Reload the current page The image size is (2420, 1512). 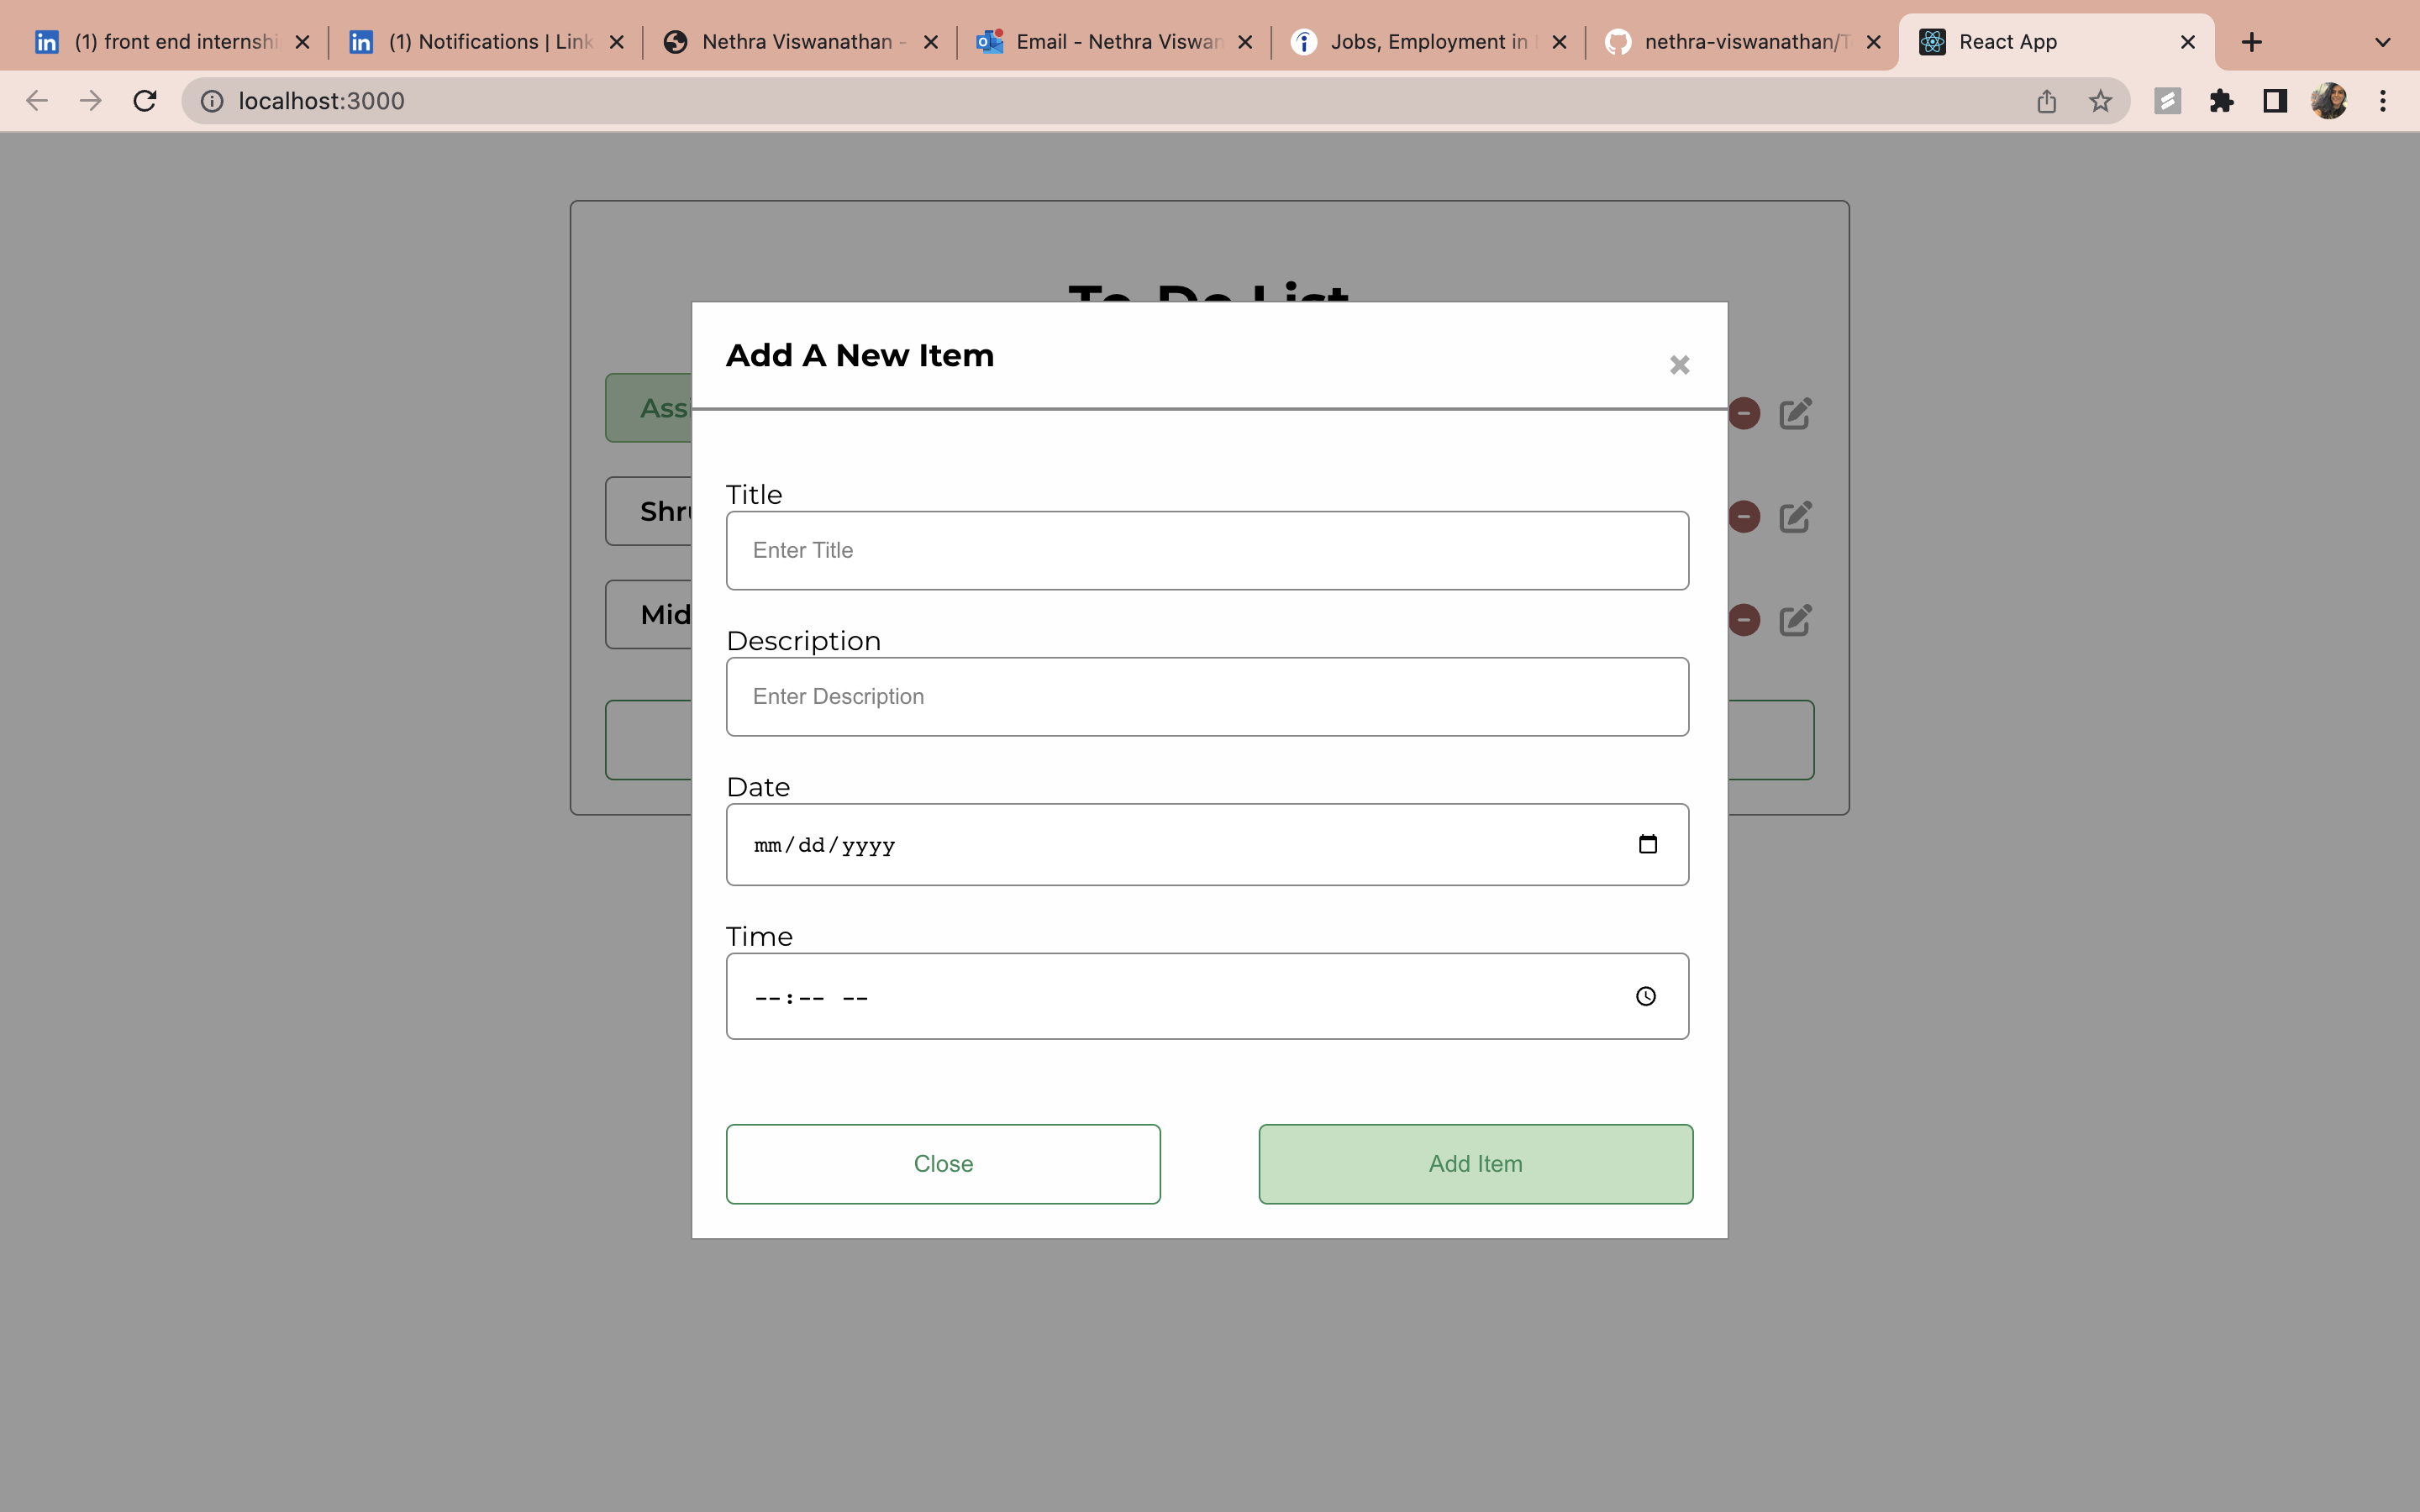145,101
